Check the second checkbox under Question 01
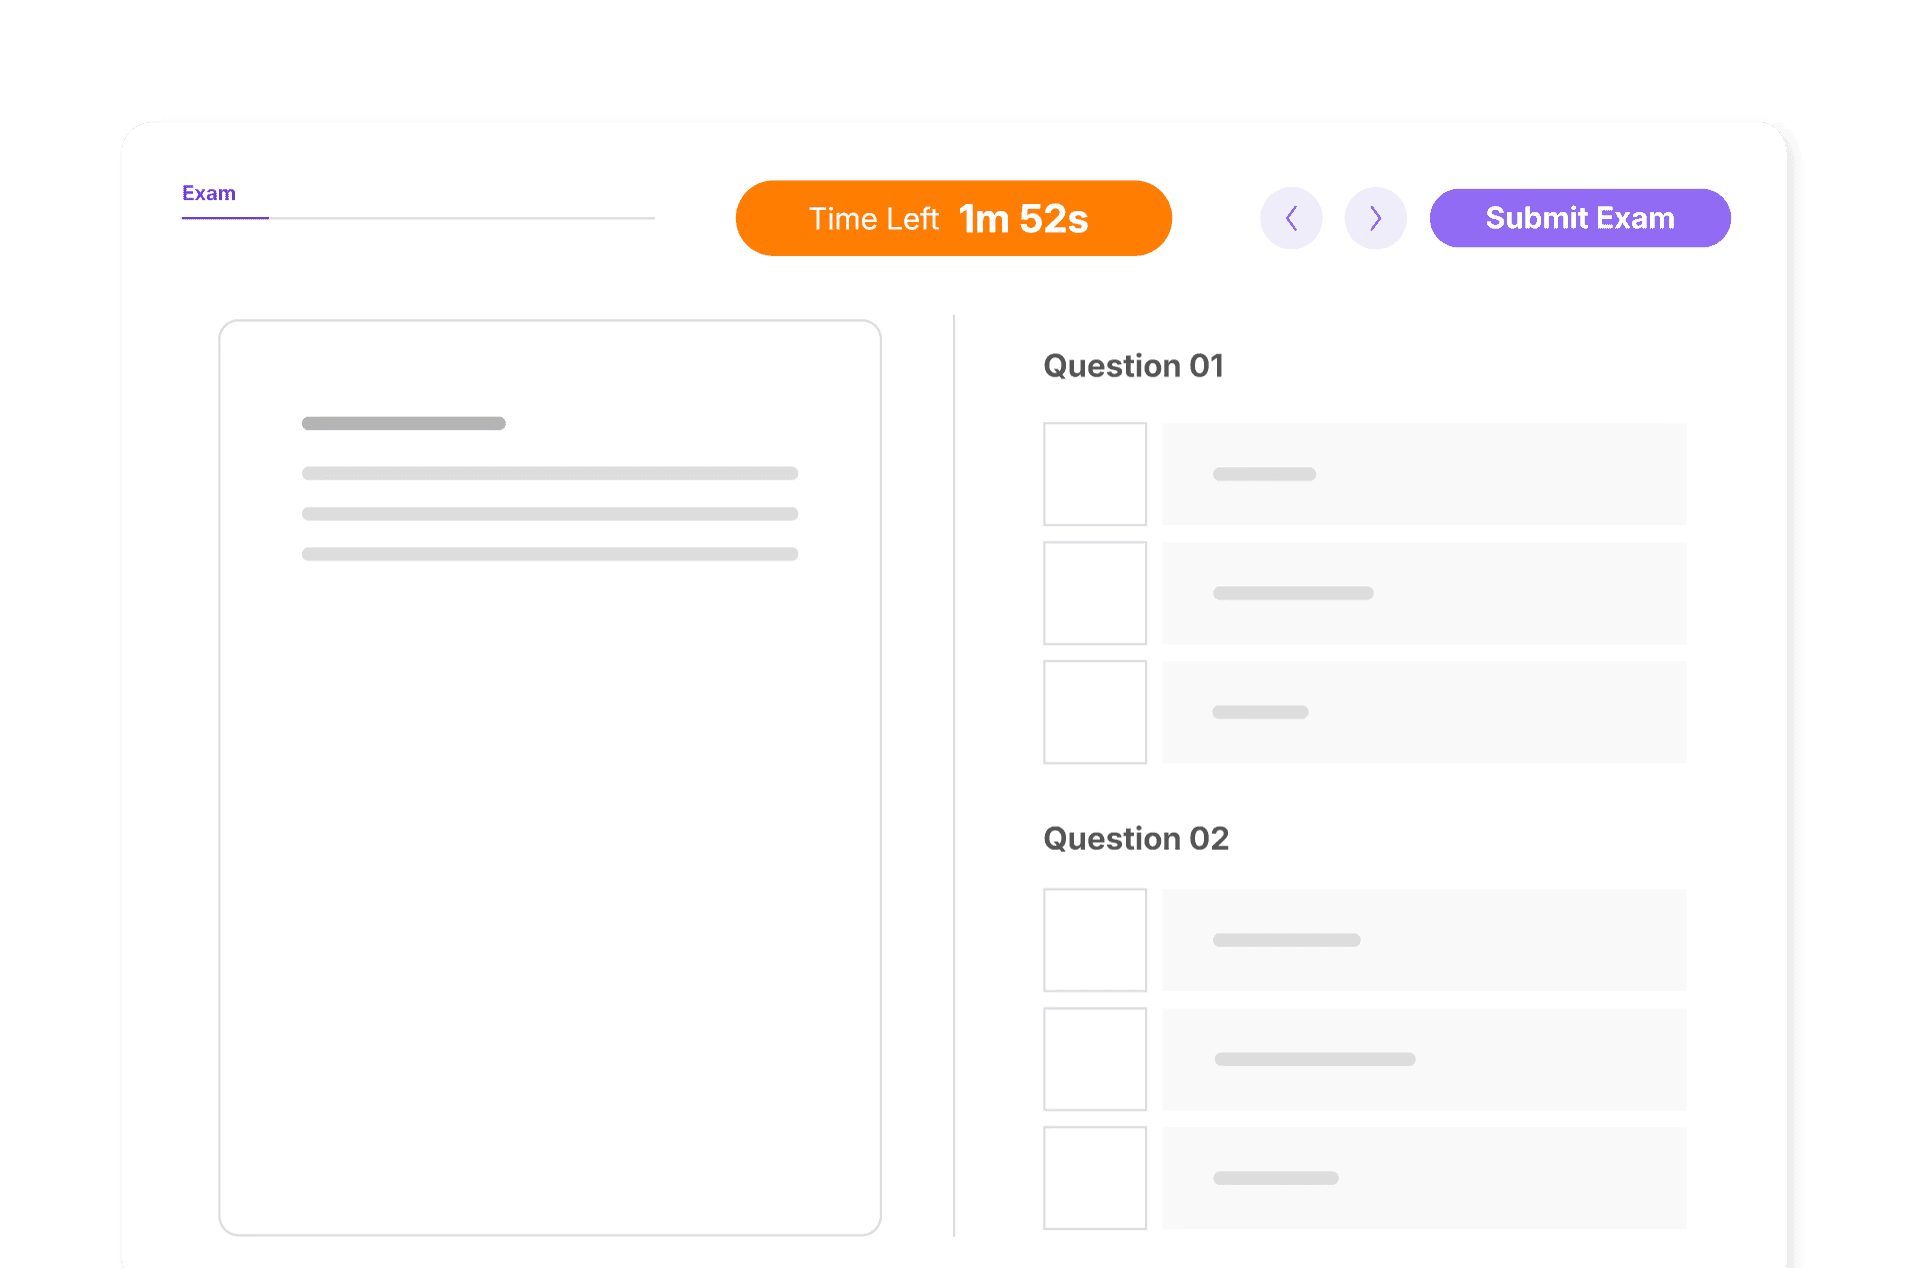 1095,593
